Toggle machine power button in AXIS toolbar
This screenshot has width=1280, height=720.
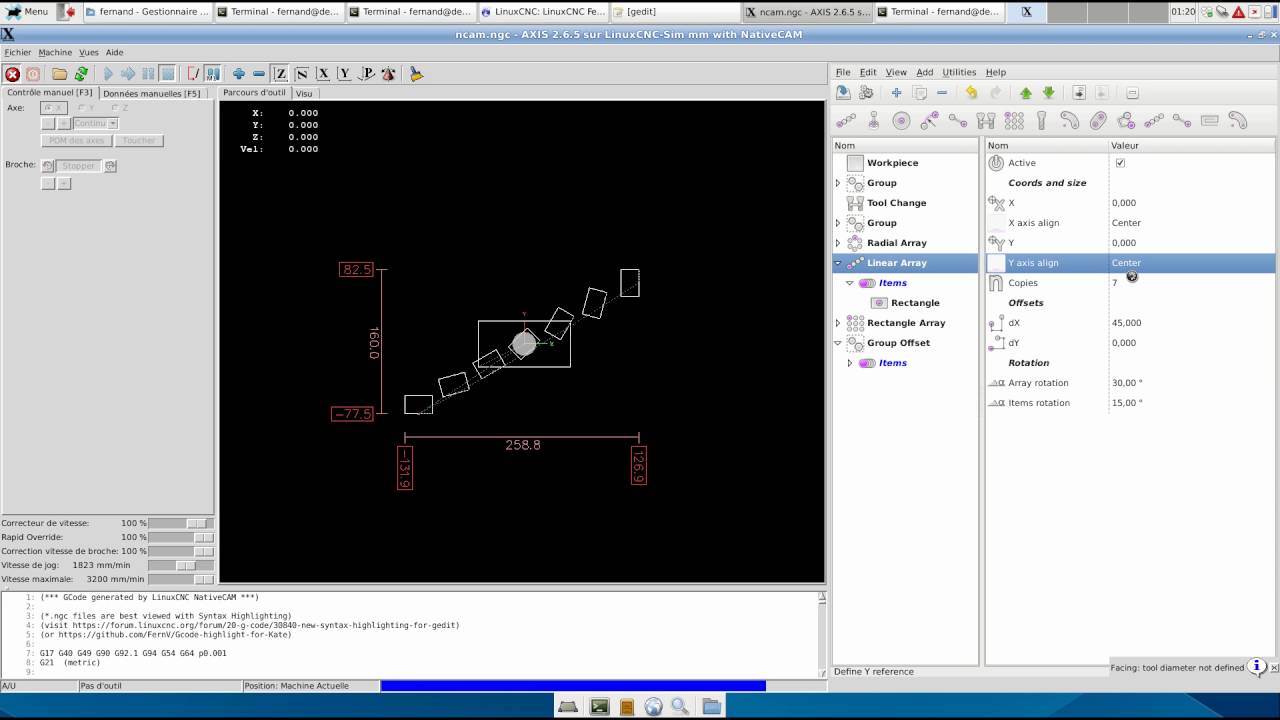tap(33, 74)
